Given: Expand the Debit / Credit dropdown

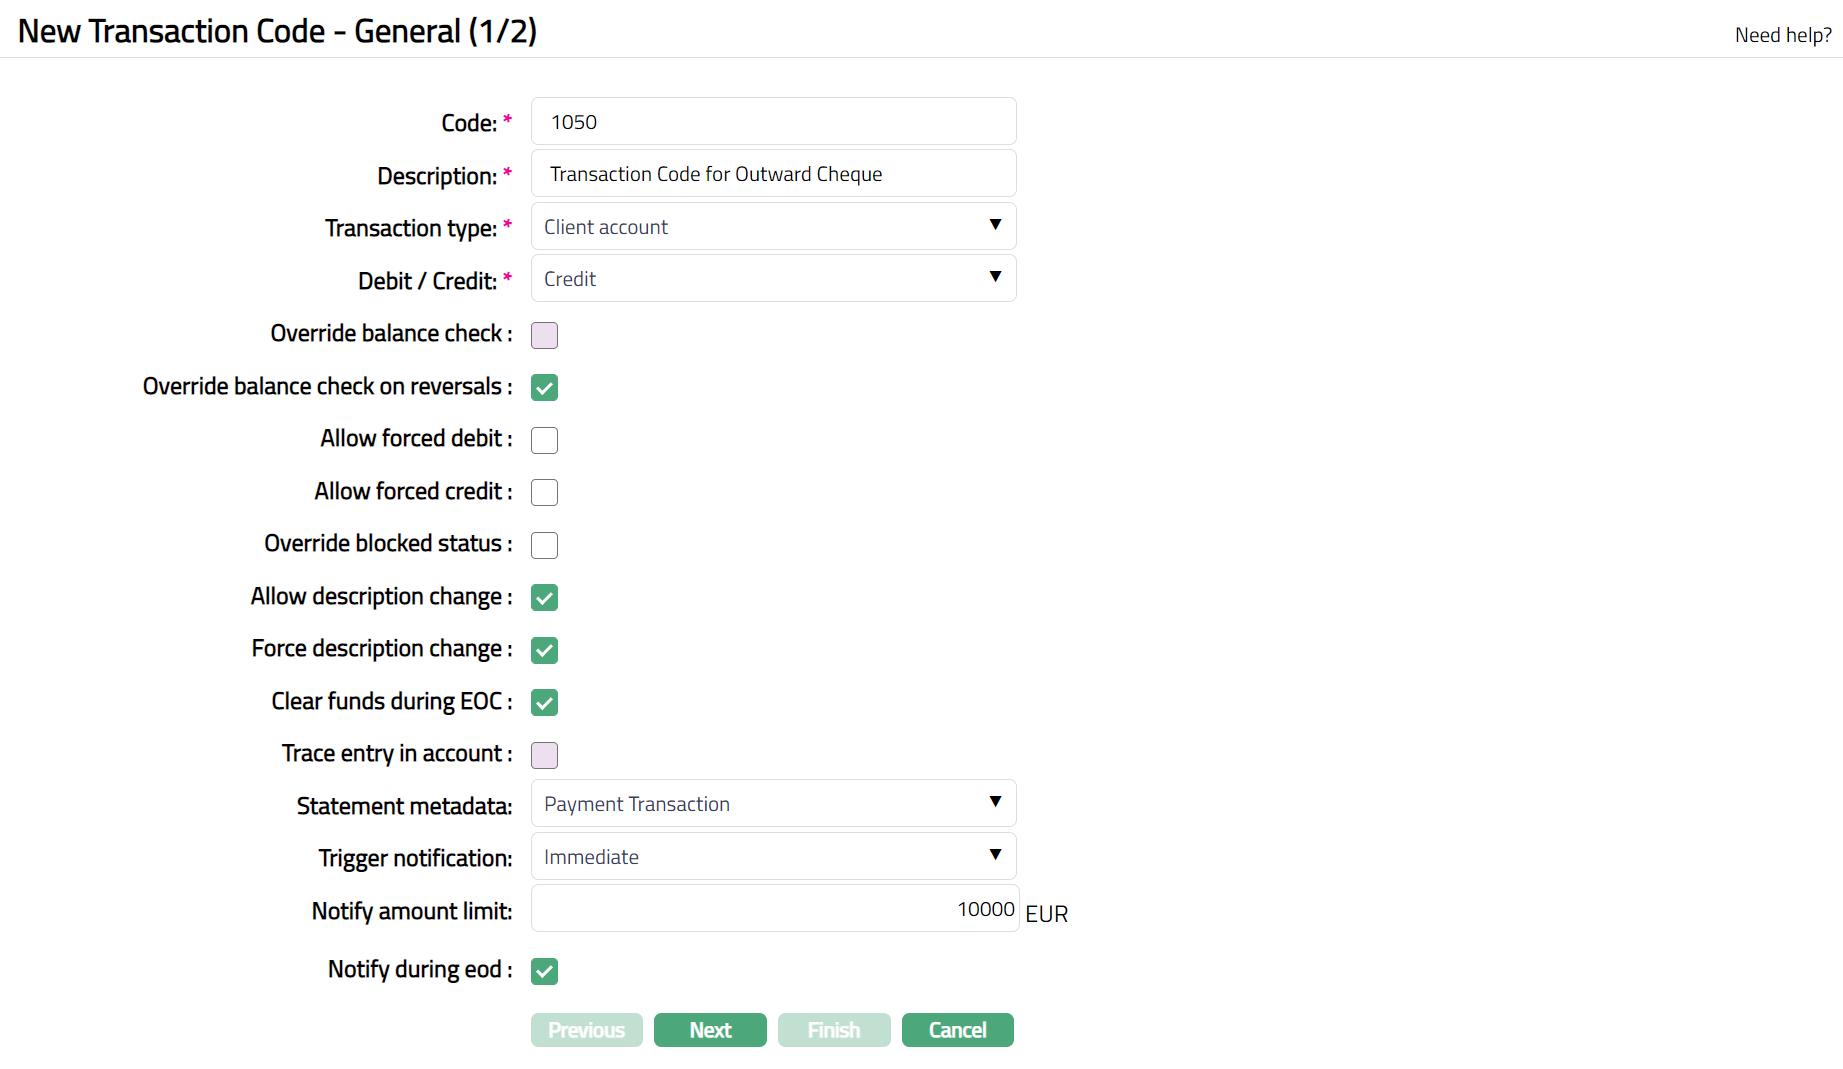Looking at the screenshot, I should tap(773, 279).
